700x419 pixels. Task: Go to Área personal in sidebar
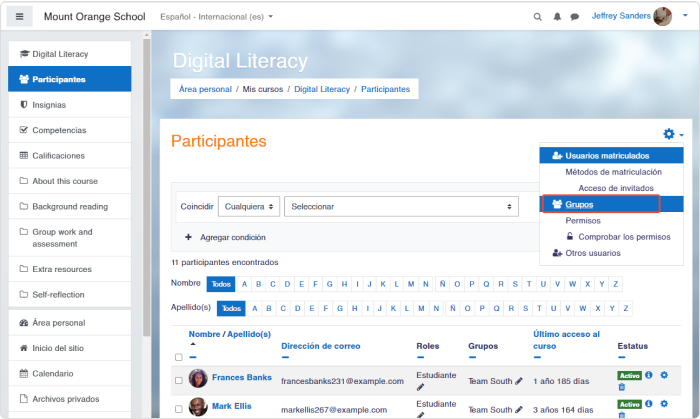[70, 323]
